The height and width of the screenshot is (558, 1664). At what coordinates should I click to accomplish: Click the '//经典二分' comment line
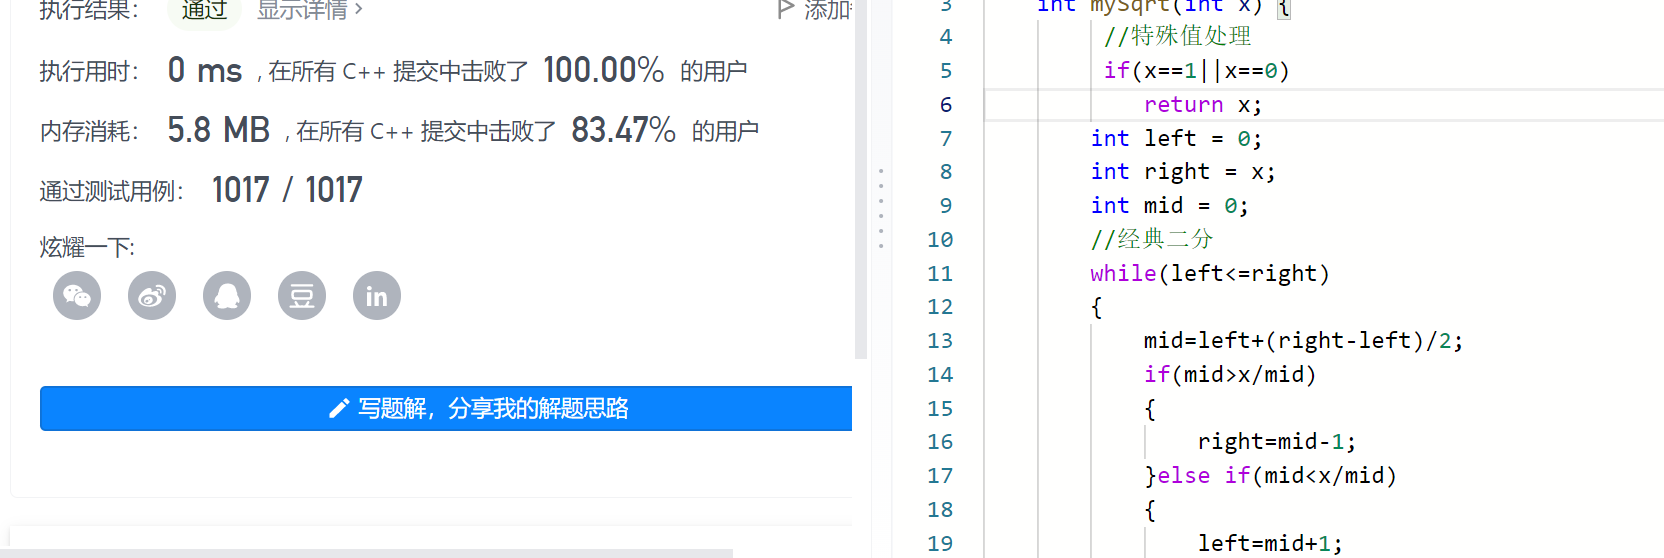[x=1151, y=240]
